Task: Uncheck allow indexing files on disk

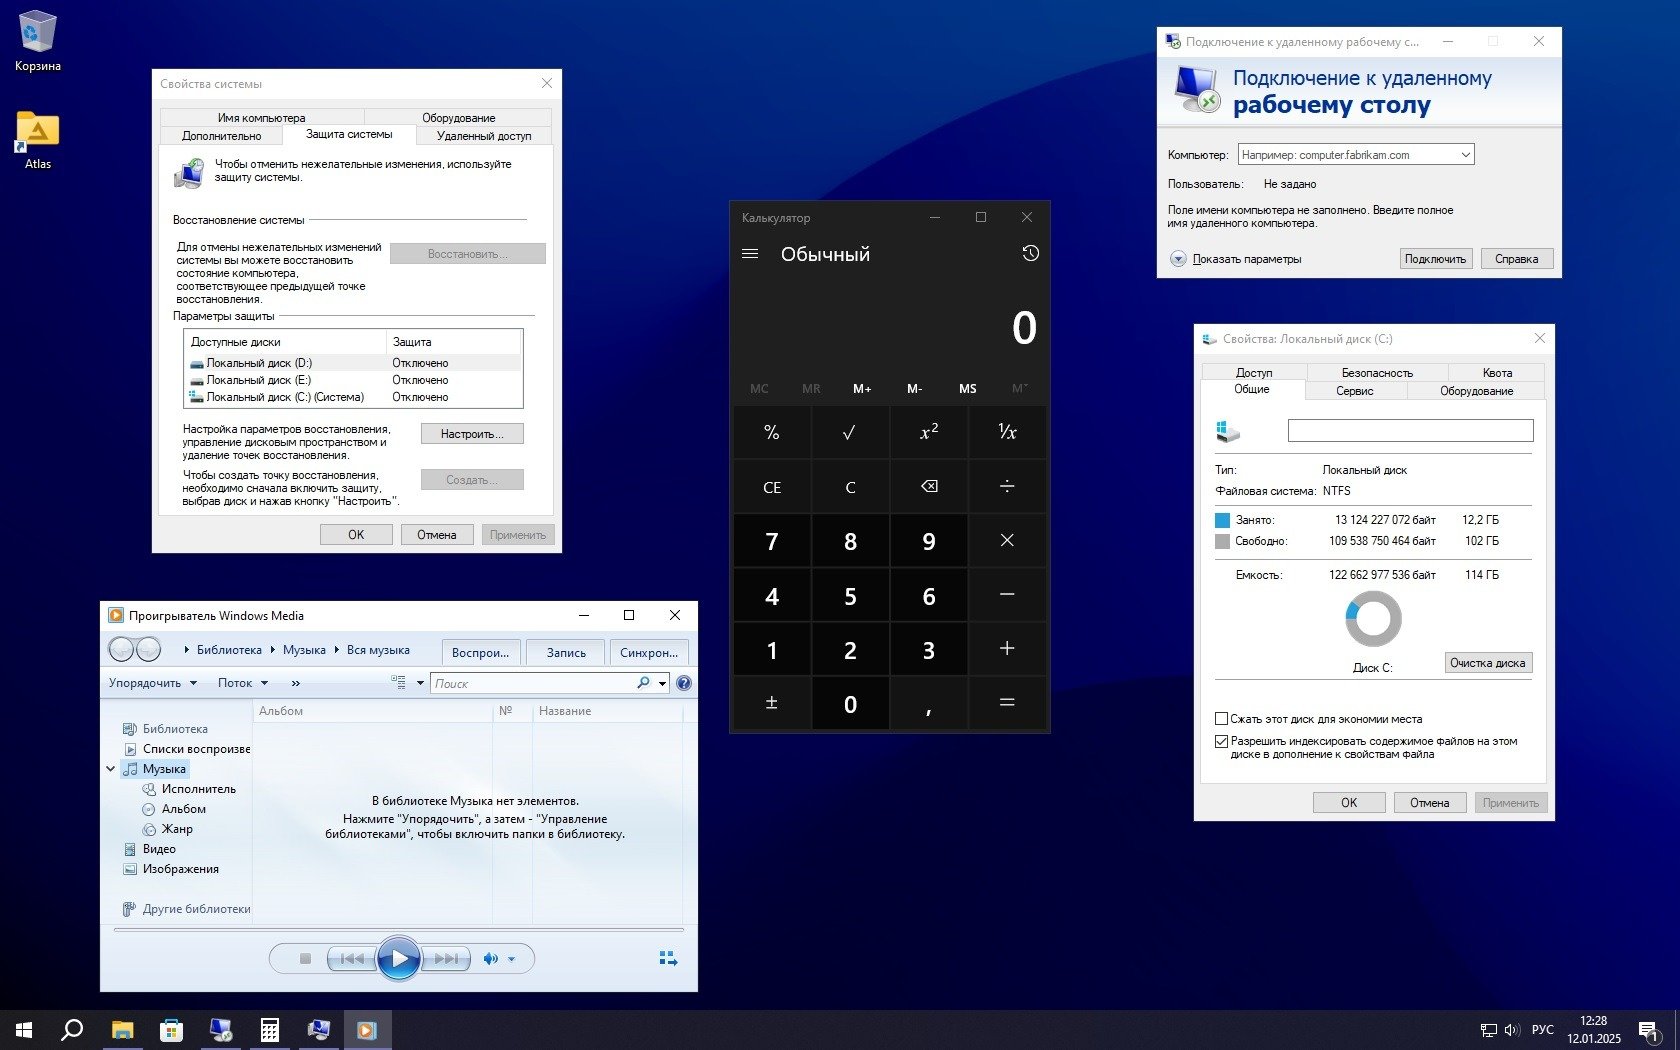Action: click(1221, 742)
